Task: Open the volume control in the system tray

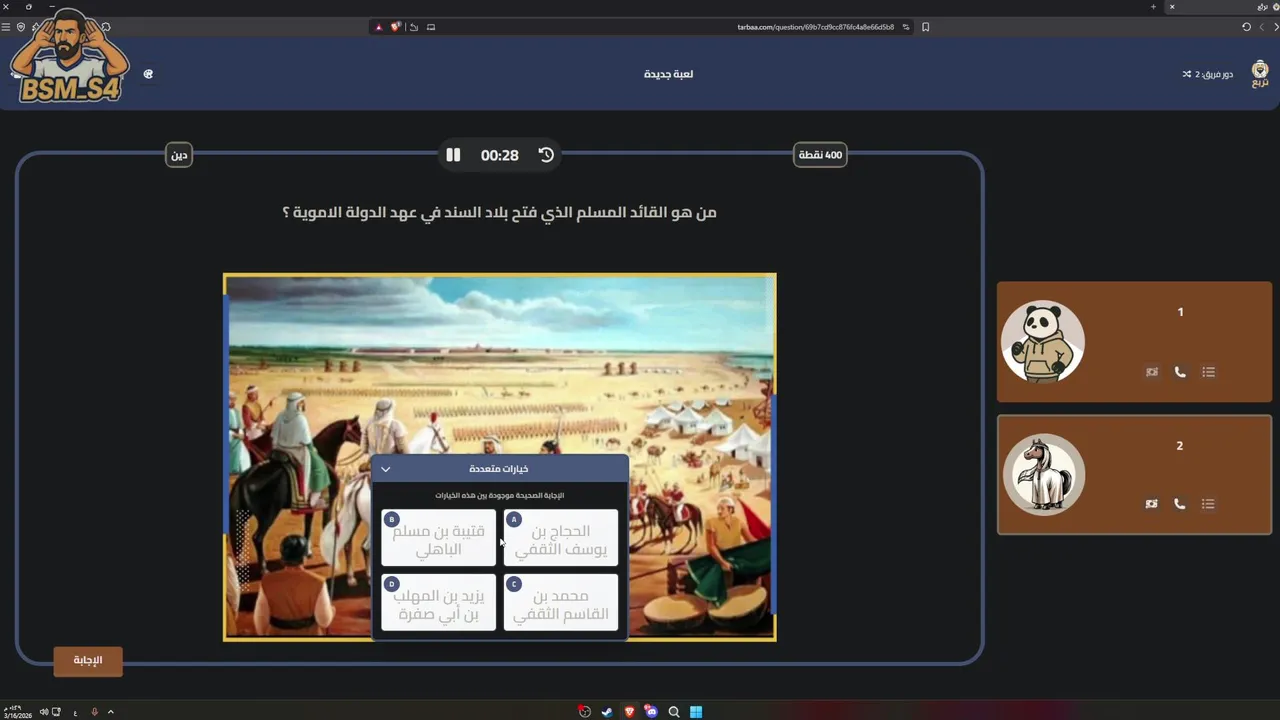Action: [44, 712]
